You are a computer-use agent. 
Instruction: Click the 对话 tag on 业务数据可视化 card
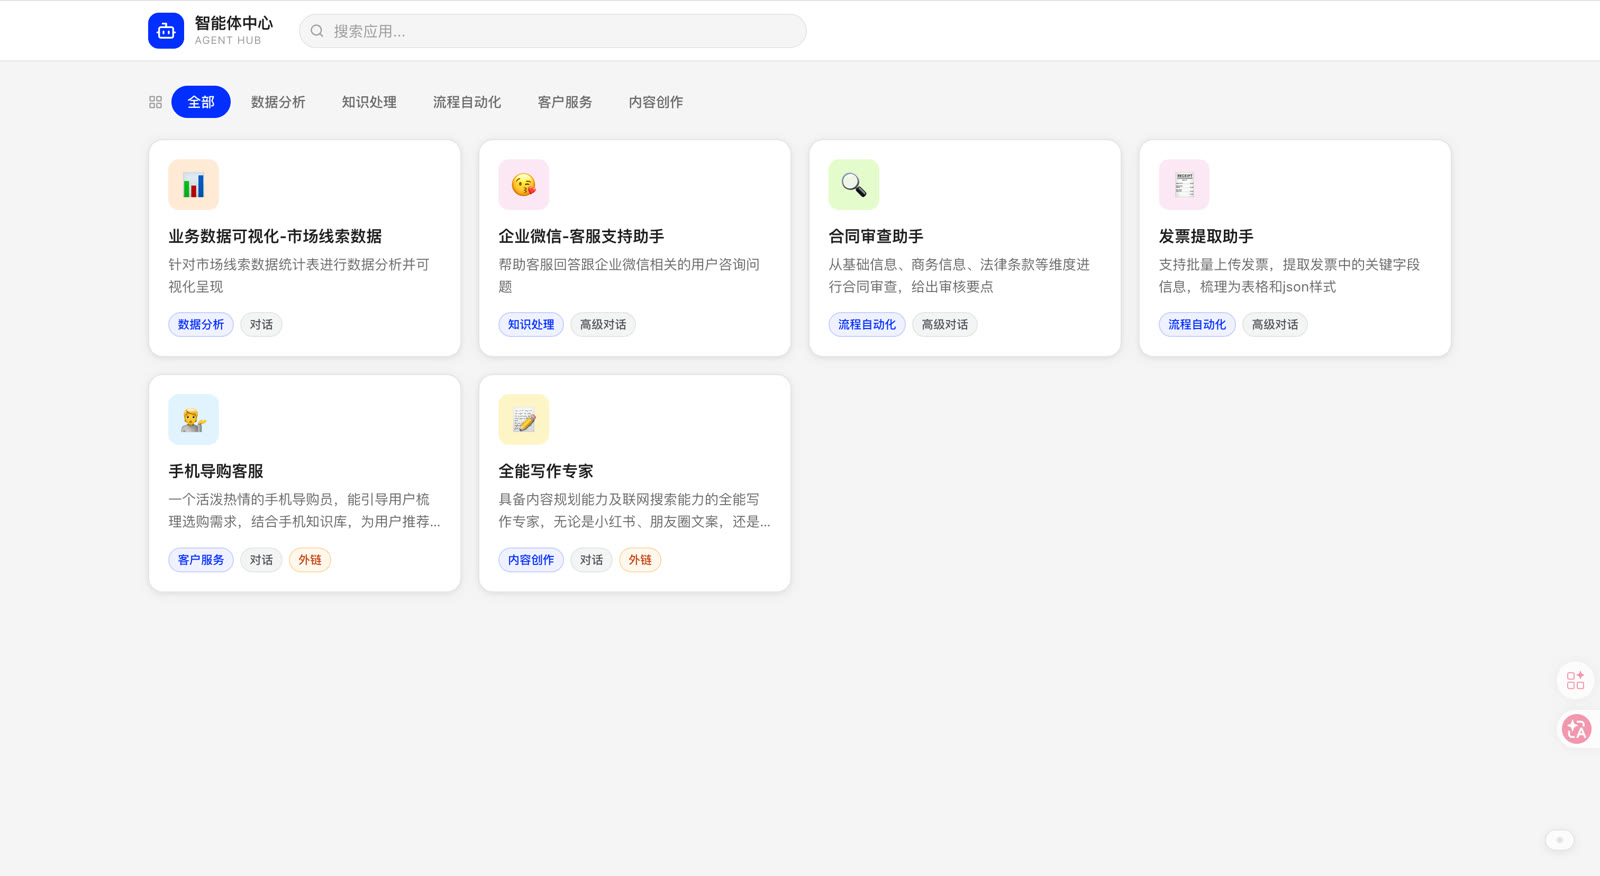click(261, 325)
